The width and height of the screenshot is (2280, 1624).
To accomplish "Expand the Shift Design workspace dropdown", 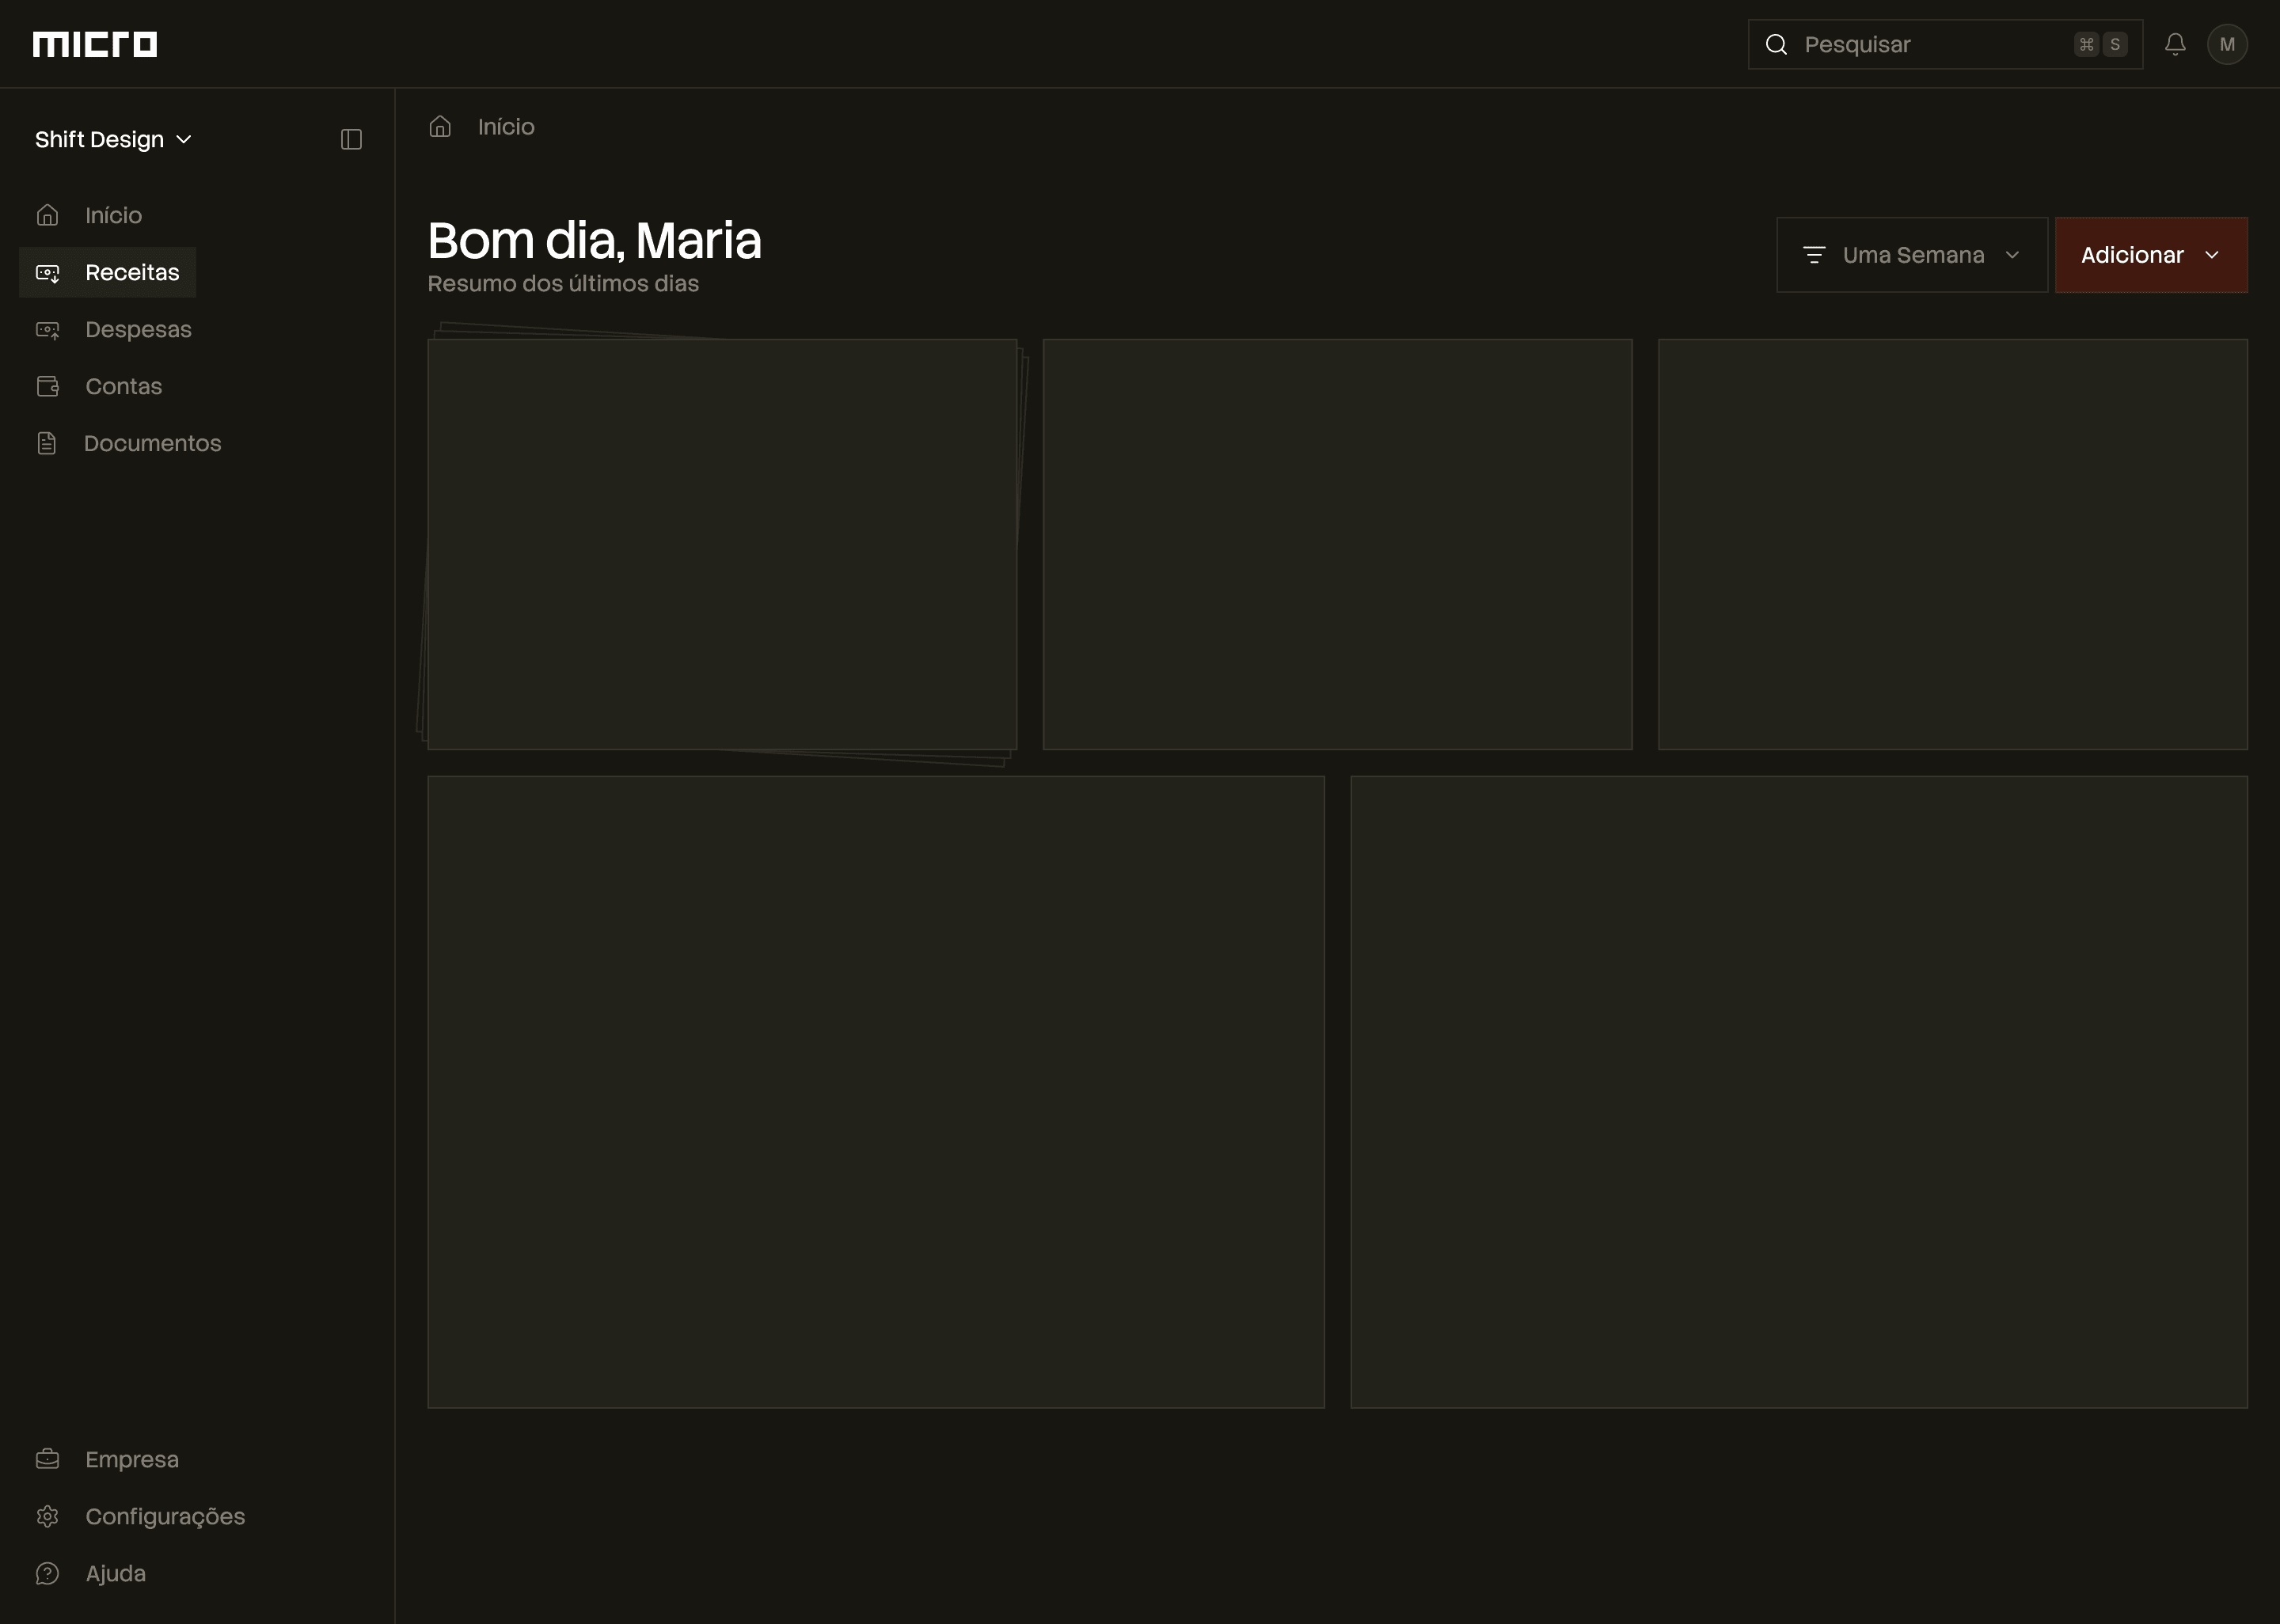I will [x=113, y=140].
